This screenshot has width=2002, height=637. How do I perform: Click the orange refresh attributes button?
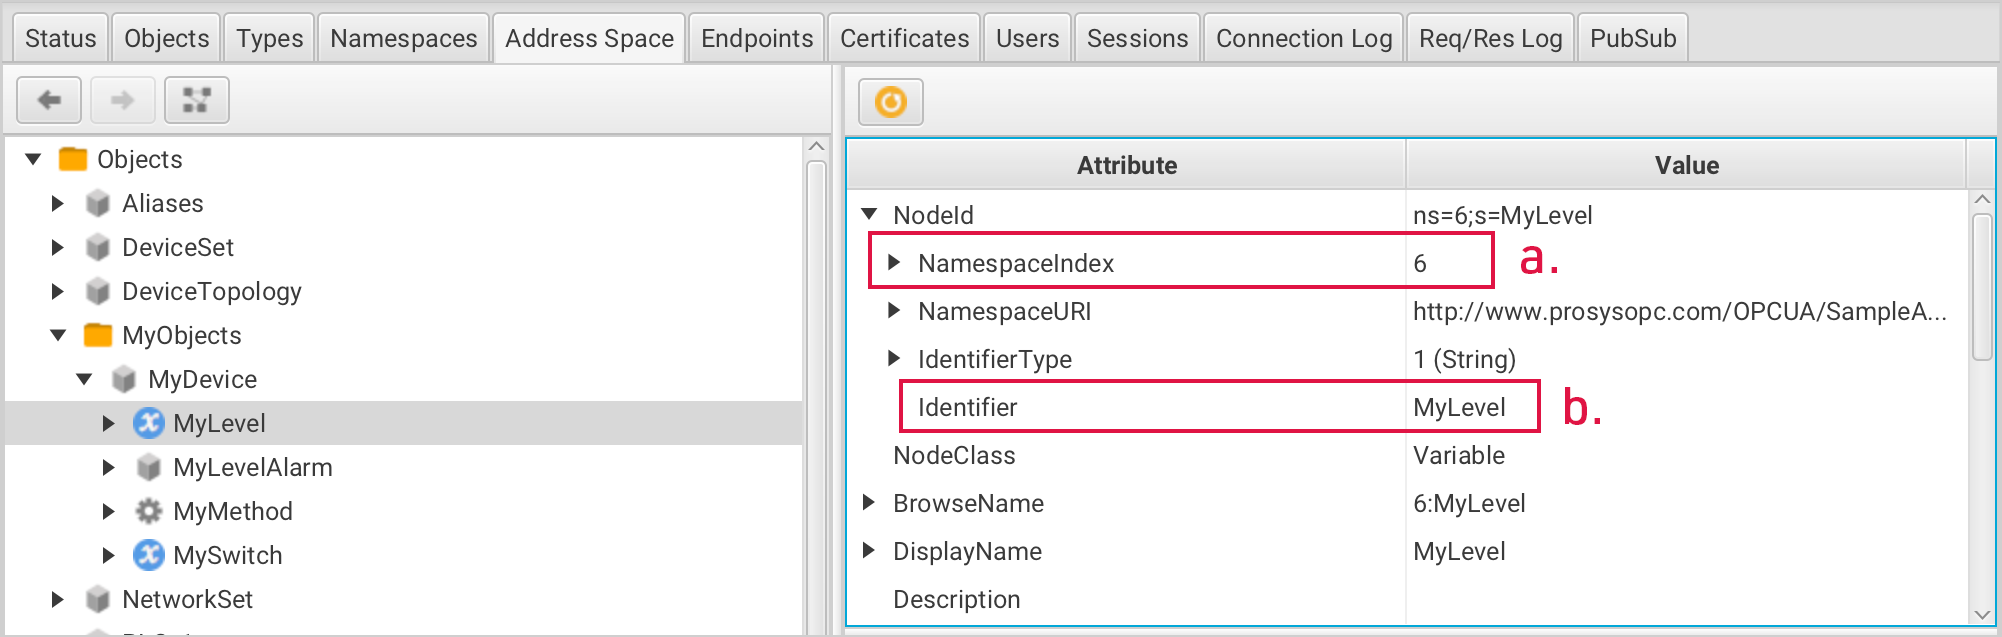pos(890,102)
